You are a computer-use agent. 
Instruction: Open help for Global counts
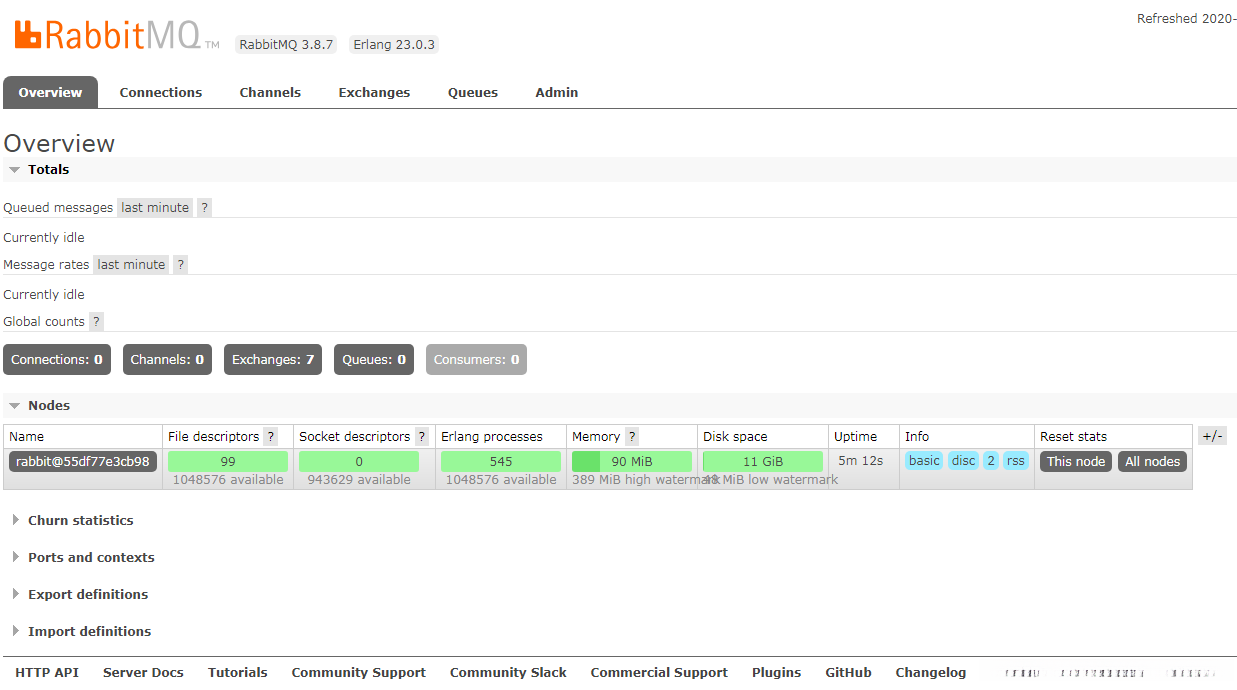pos(96,322)
